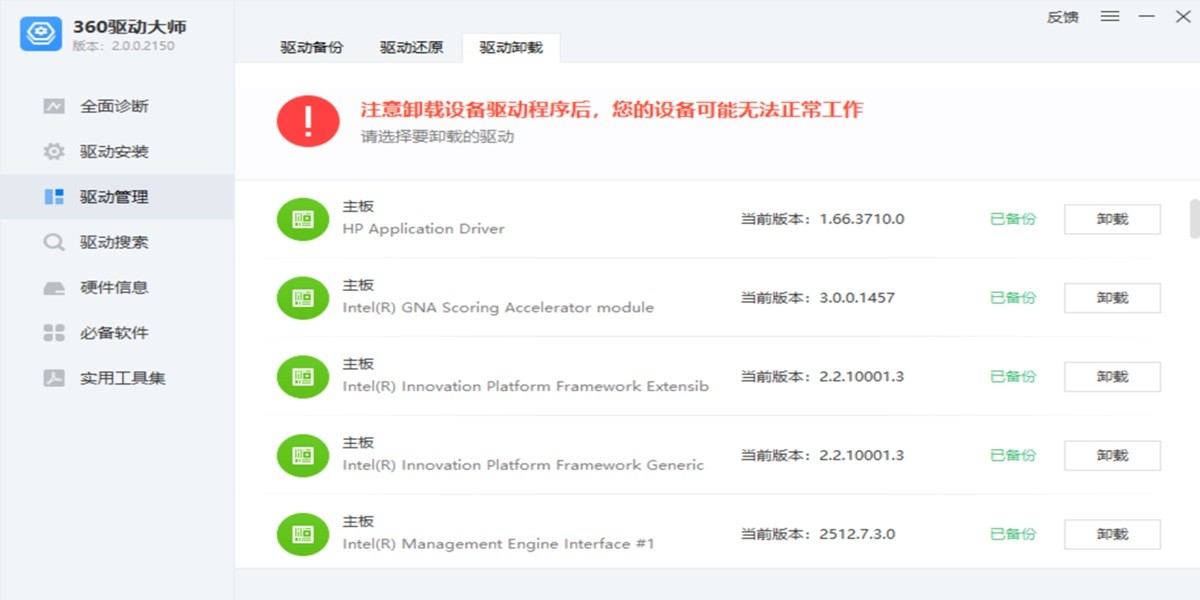This screenshot has width=1200, height=600.
Task: Open the hamburger menu at top right
Action: pyautogui.click(x=1109, y=17)
